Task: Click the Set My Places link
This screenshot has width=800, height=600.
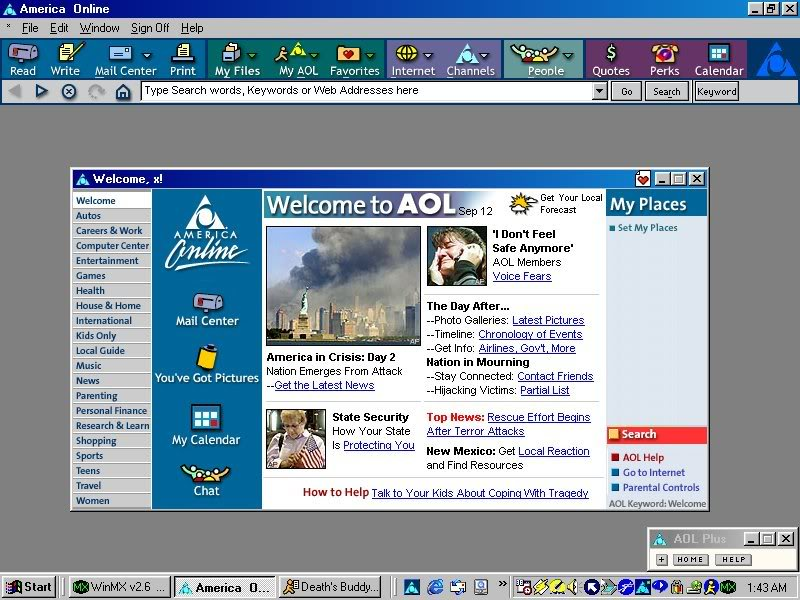Action: 647,228
